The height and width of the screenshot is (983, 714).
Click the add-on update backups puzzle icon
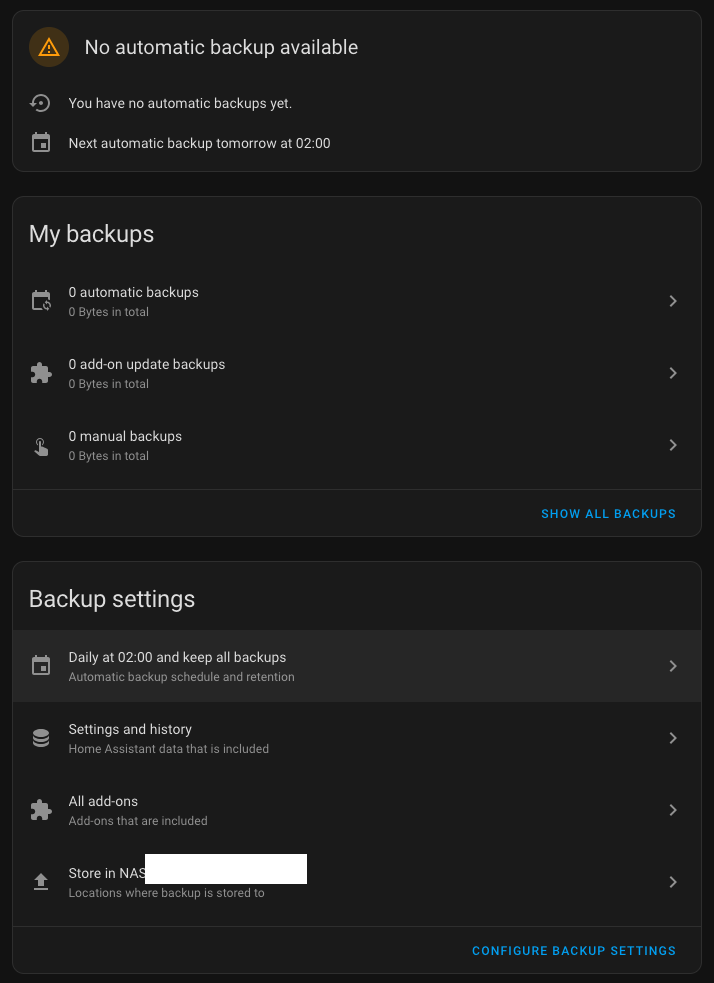(x=41, y=373)
